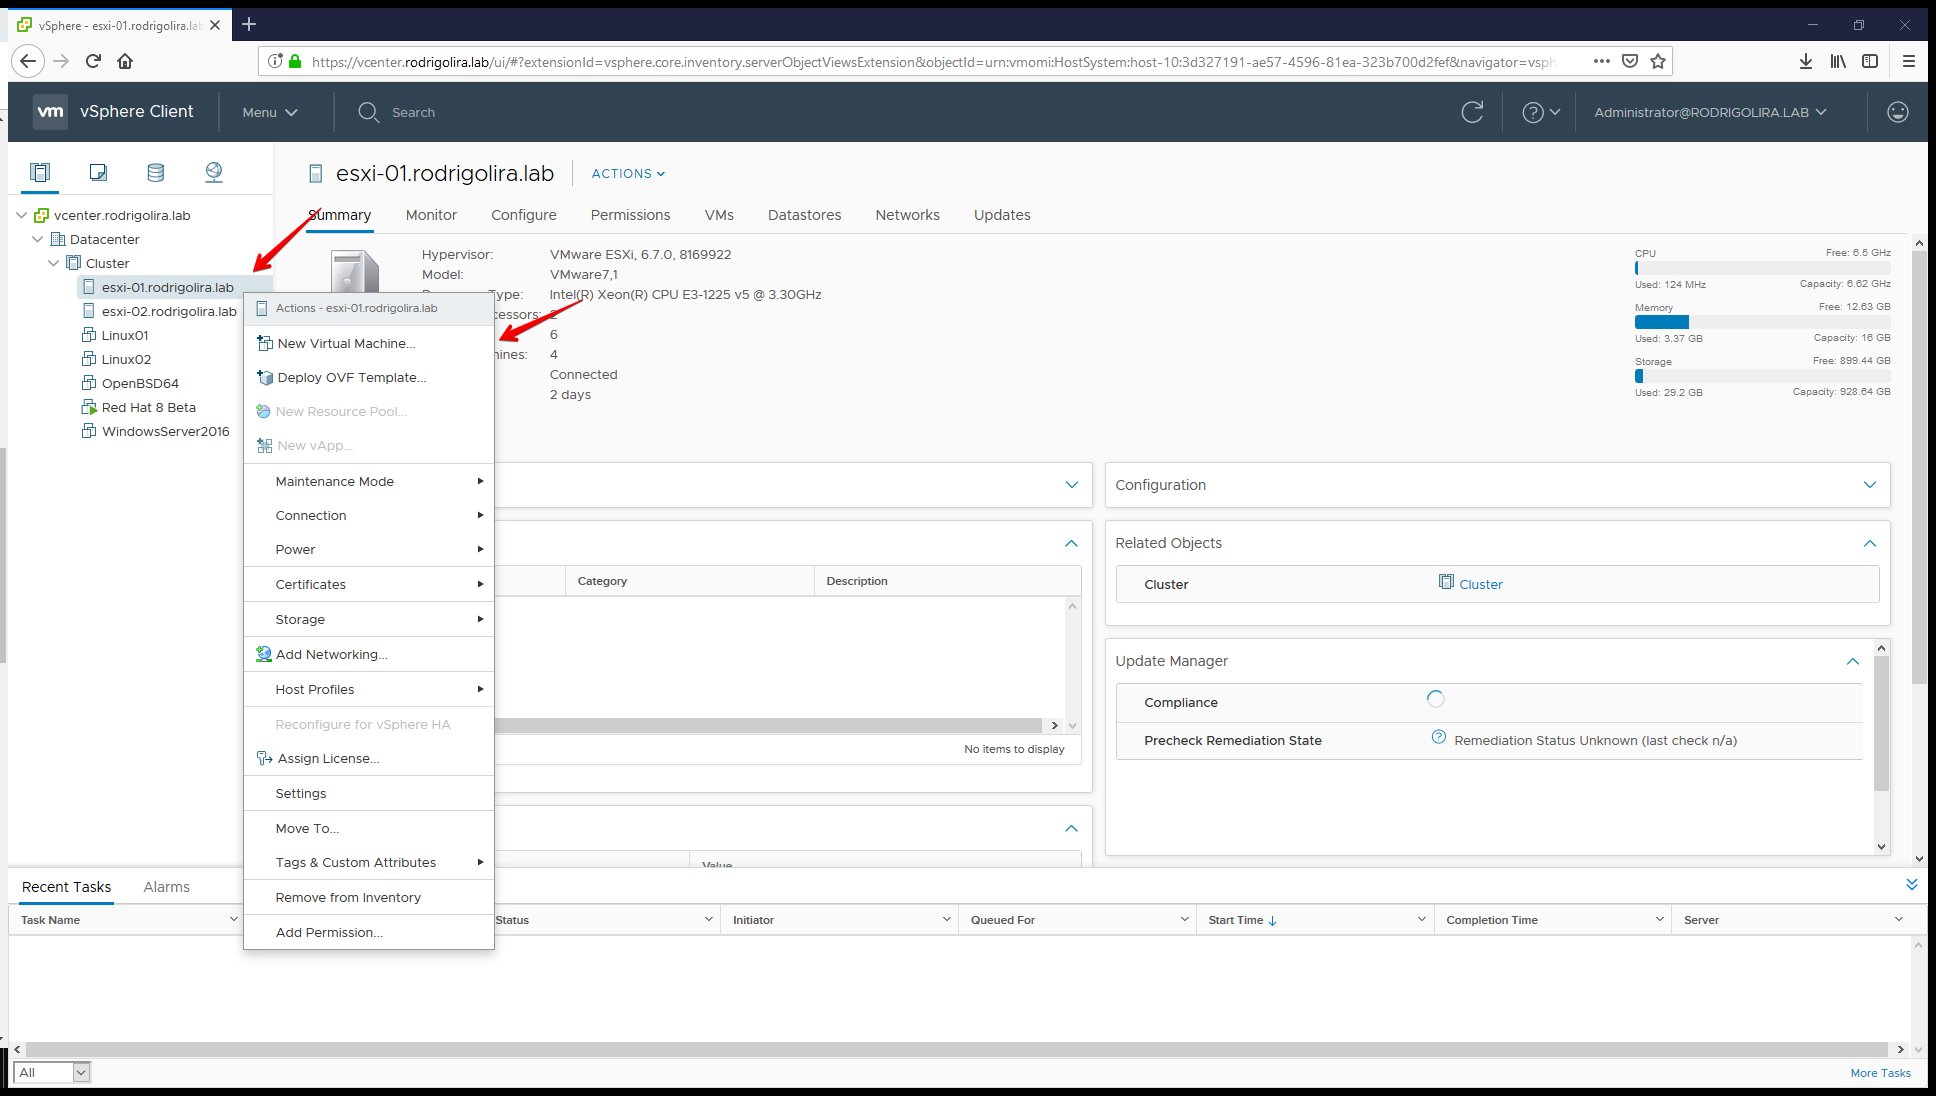This screenshot has height=1096, width=1936.
Task: Switch to Networking inventory view icon
Action: [214, 172]
